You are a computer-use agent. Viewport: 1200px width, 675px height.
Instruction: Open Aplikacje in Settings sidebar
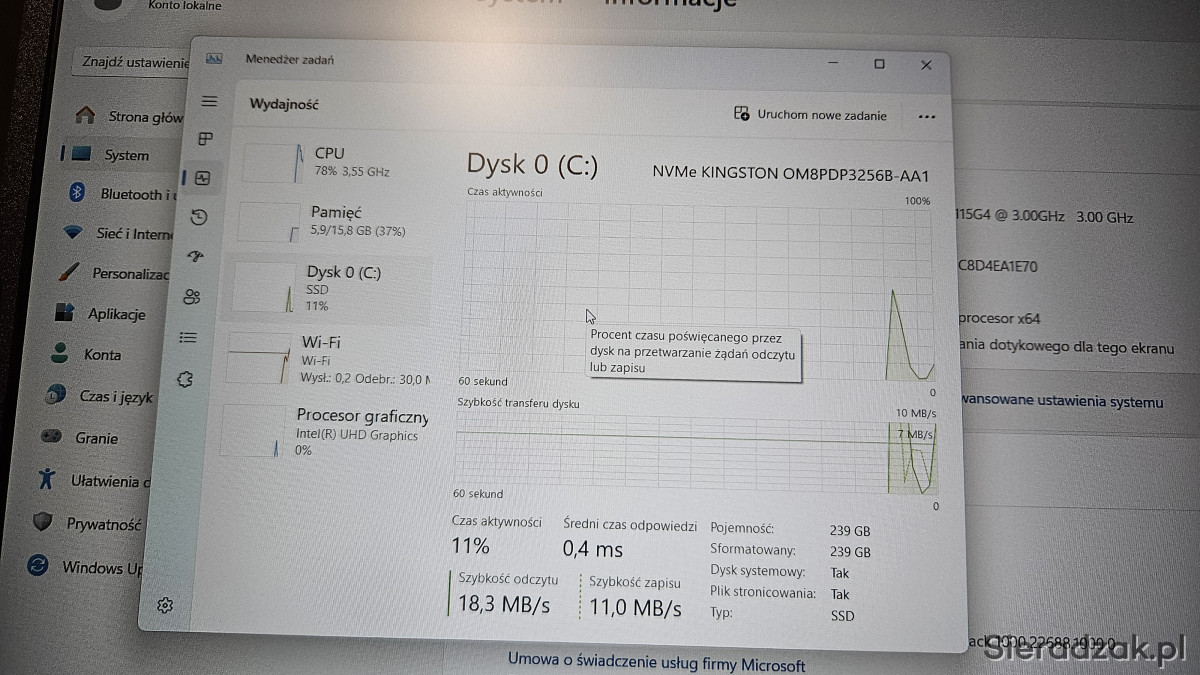(115, 314)
